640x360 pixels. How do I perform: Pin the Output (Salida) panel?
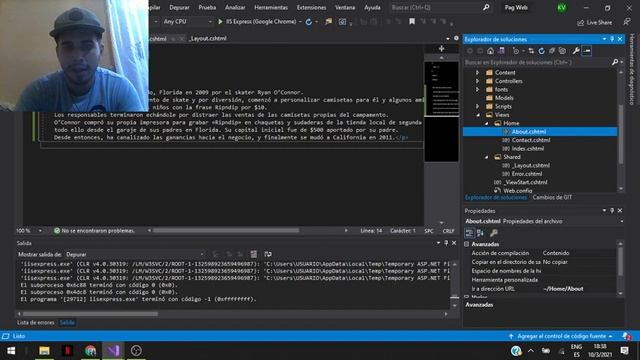(446, 243)
